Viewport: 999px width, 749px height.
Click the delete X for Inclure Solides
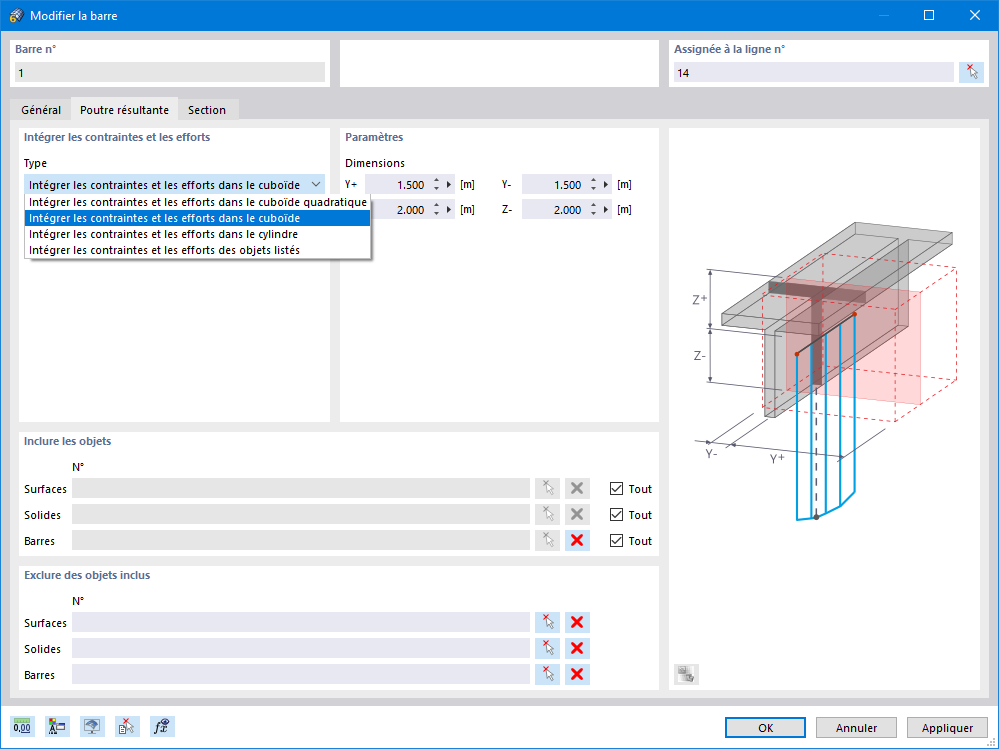[x=577, y=515]
